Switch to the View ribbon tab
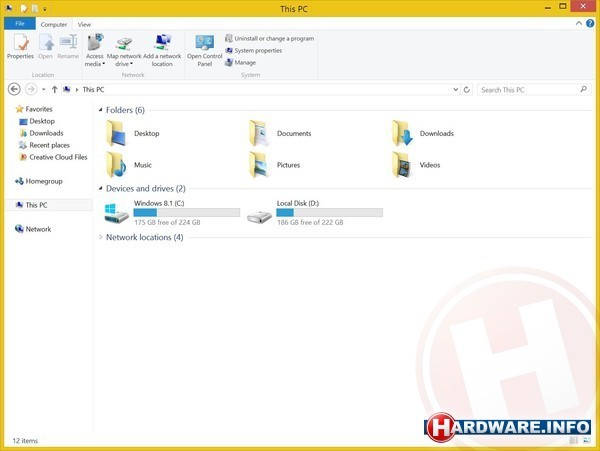This screenshot has width=600, height=451. click(84, 24)
